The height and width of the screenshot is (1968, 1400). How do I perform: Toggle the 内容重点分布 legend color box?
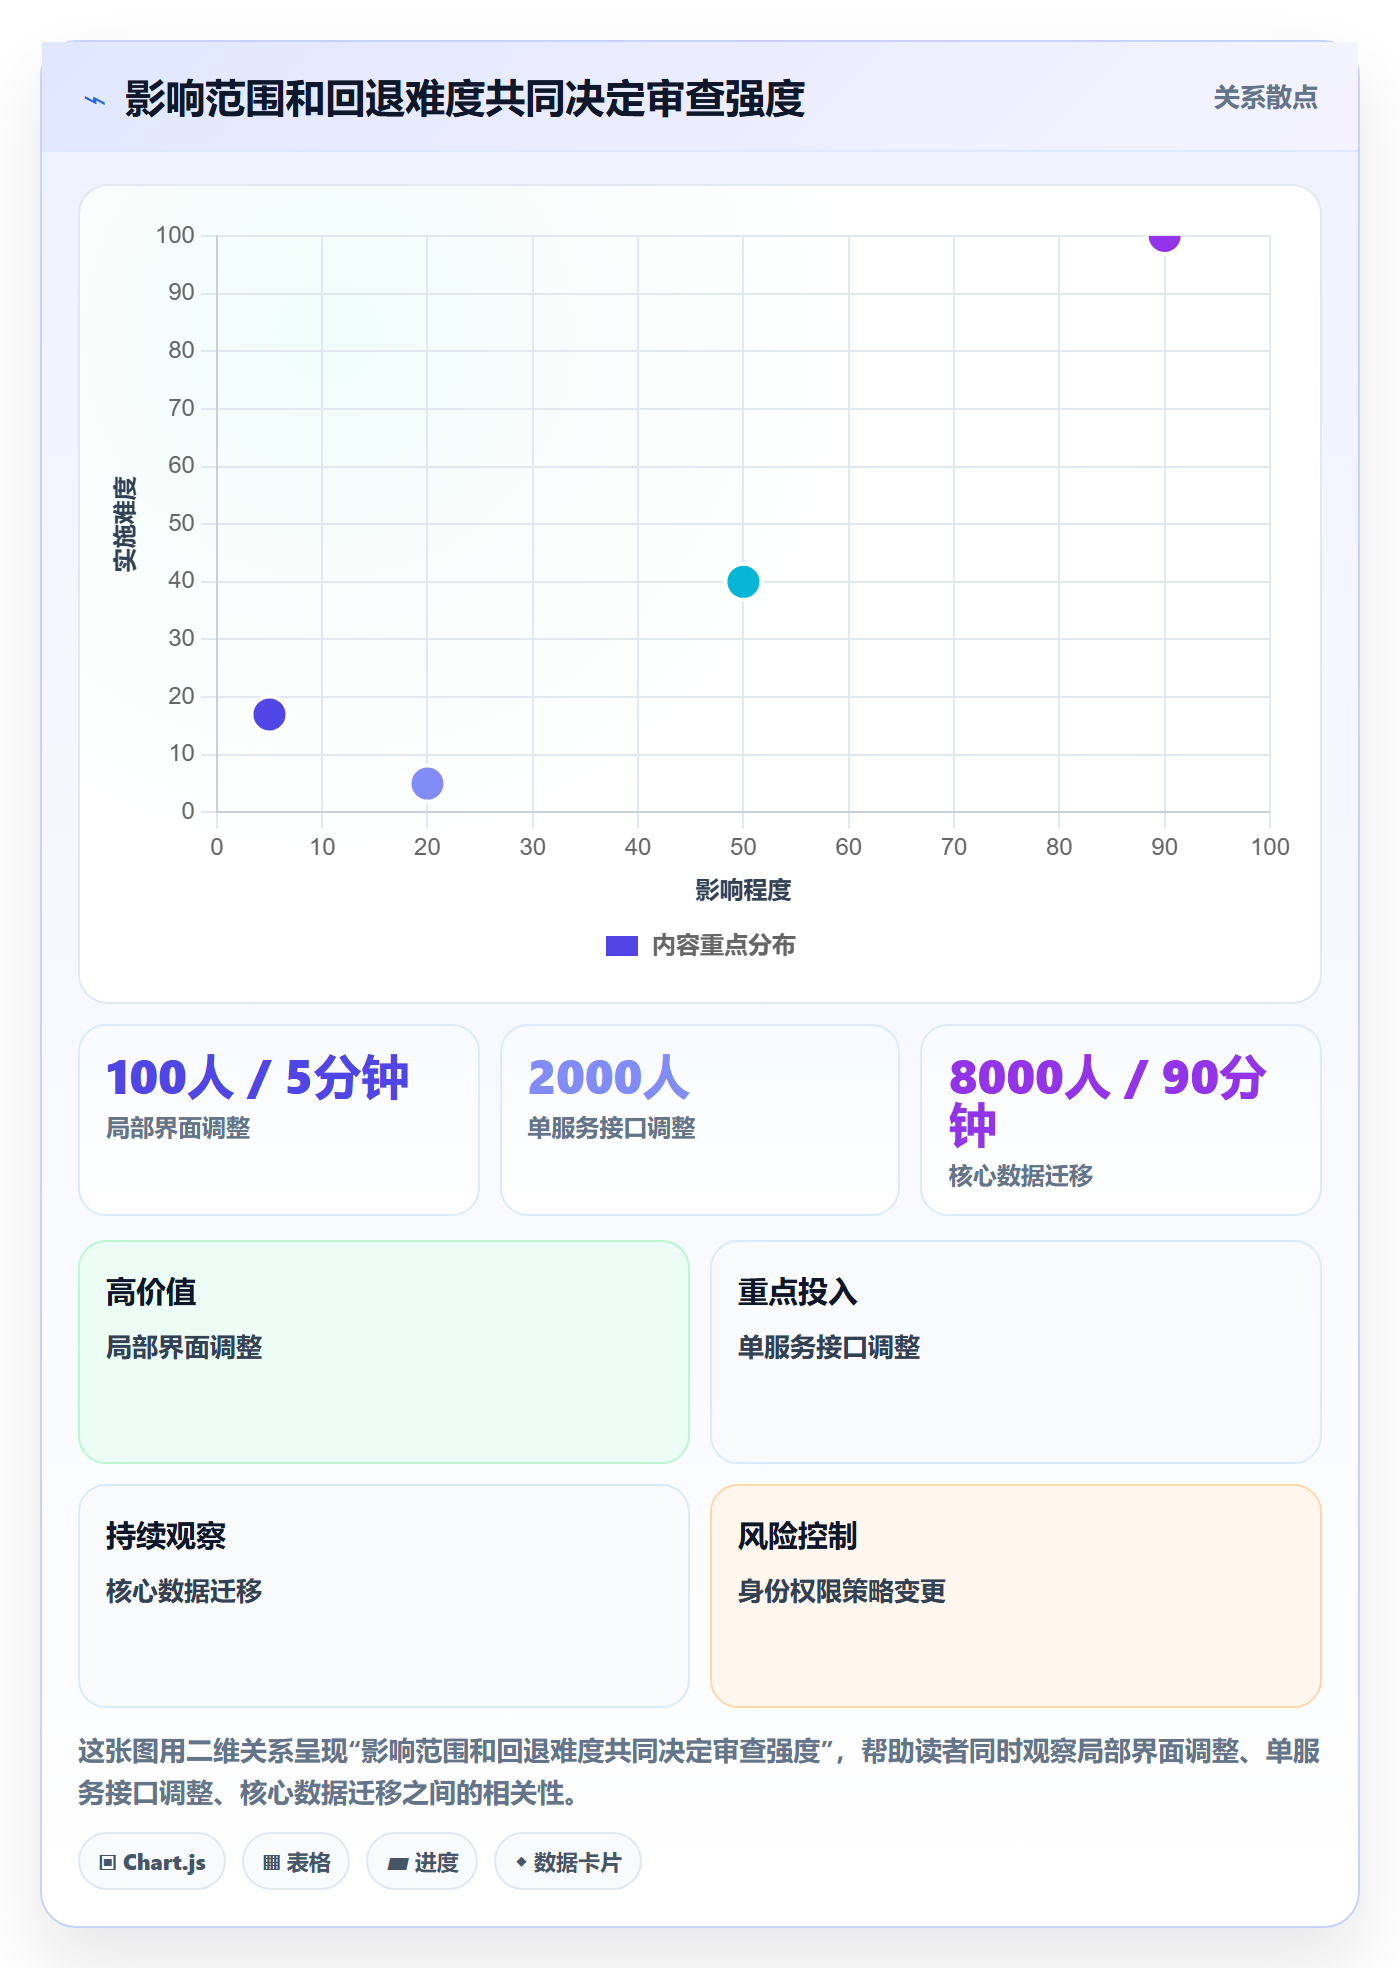pyautogui.click(x=622, y=946)
